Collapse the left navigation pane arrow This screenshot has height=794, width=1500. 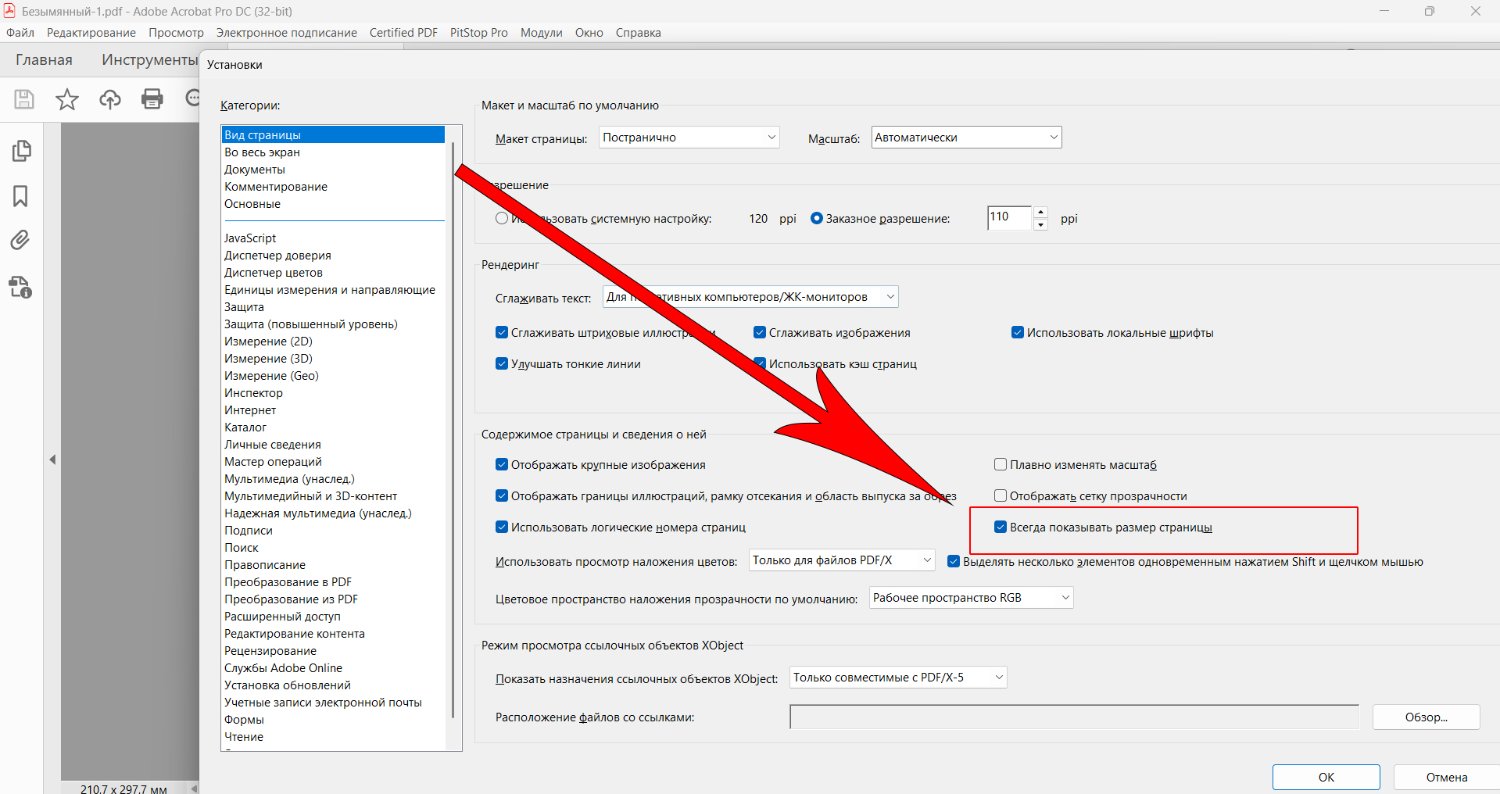pos(52,459)
